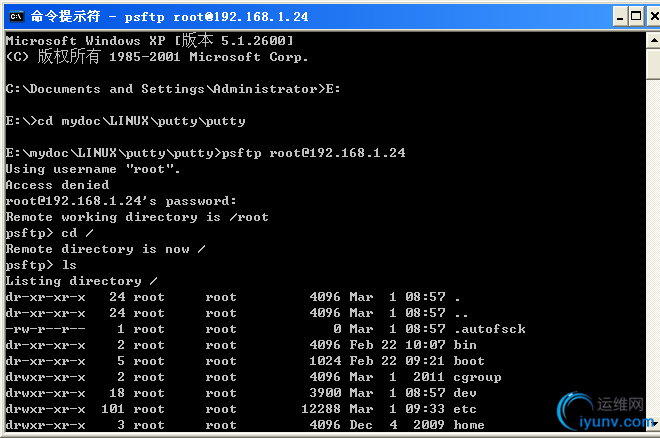The height and width of the screenshot is (438, 660).
Task: Click the bin directory entry
Action: coord(465,345)
